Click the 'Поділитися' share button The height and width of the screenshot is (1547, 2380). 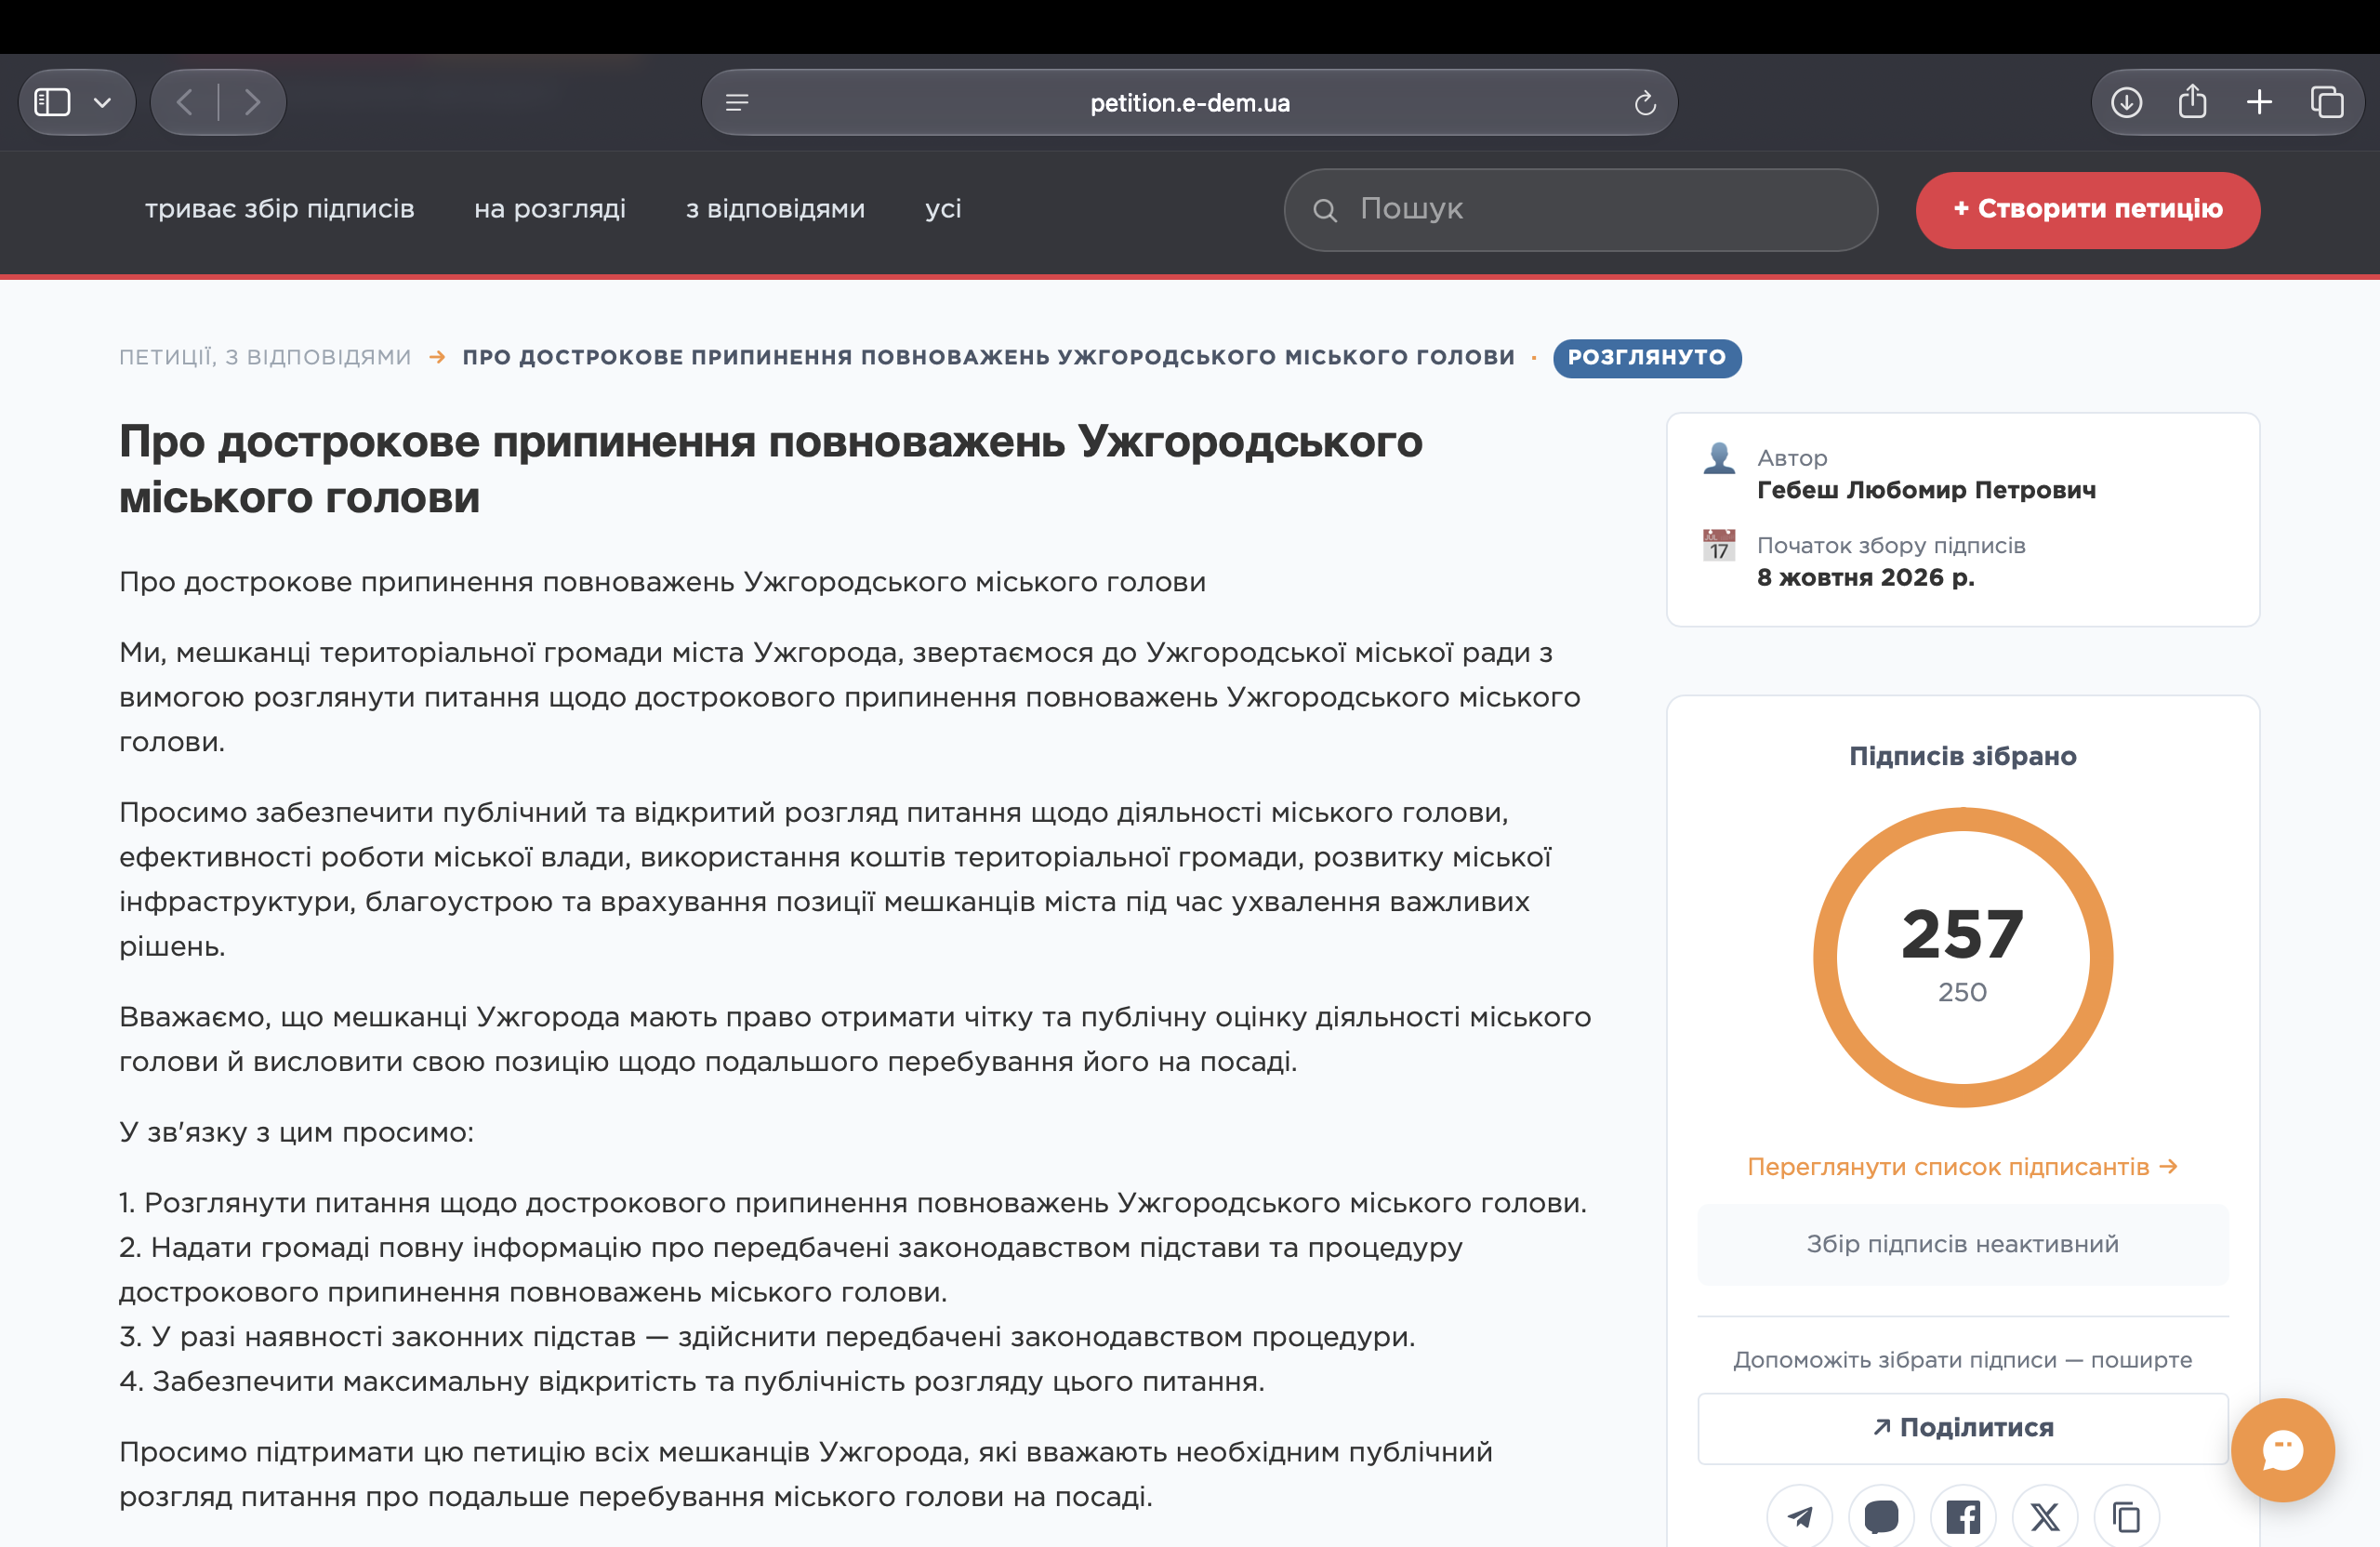tap(1962, 1427)
